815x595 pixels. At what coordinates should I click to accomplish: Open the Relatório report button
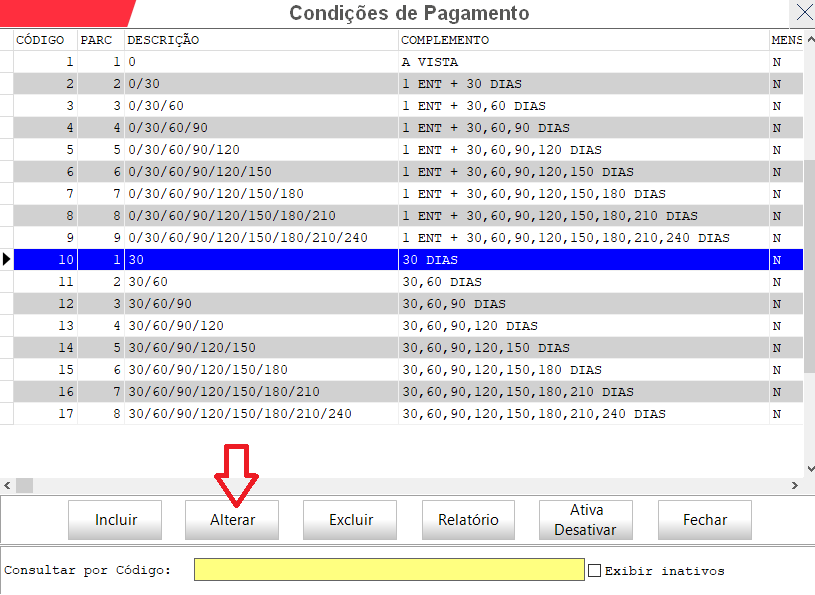click(x=468, y=520)
